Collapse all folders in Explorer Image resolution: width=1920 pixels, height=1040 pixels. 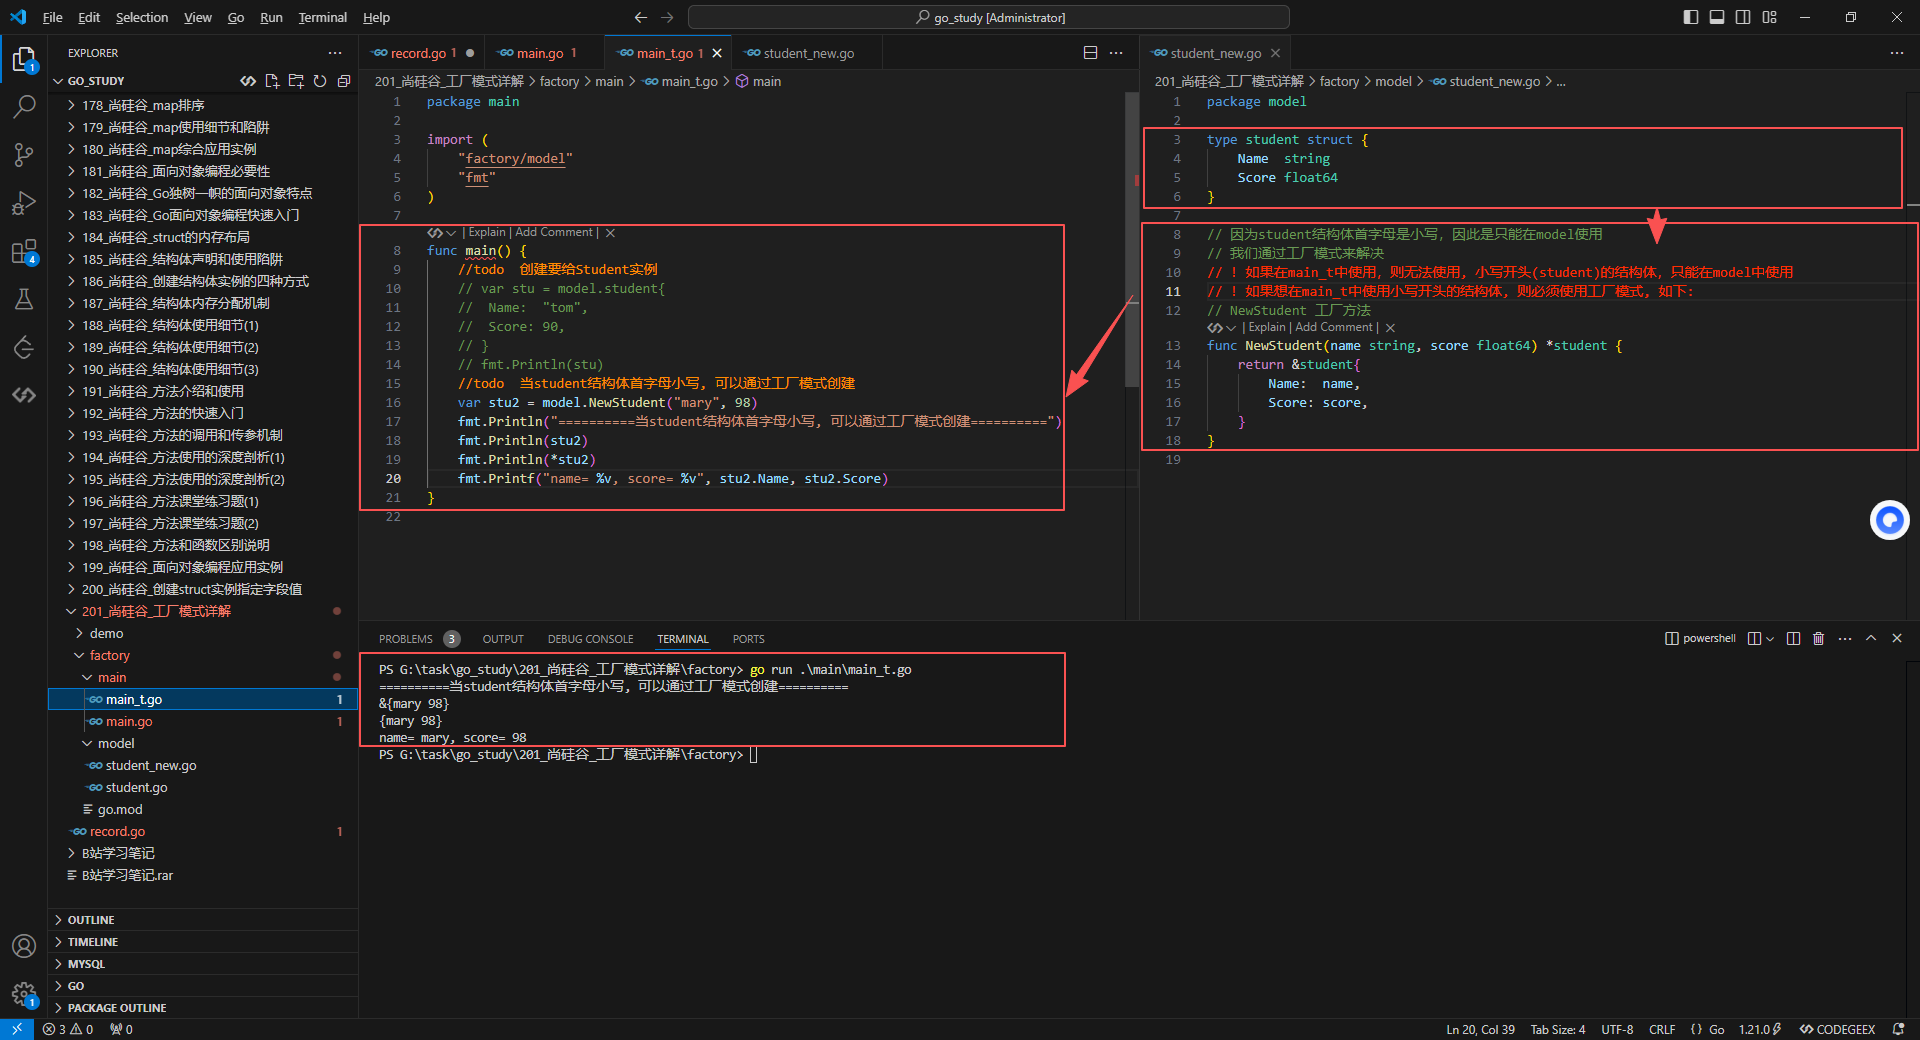(344, 81)
